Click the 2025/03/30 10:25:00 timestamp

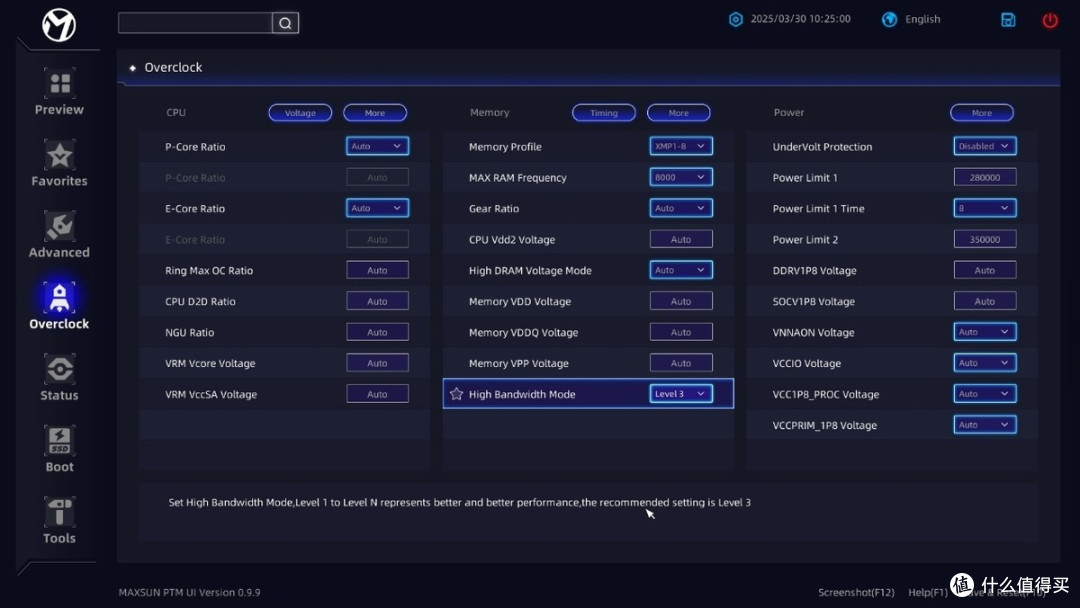point(800,19)
